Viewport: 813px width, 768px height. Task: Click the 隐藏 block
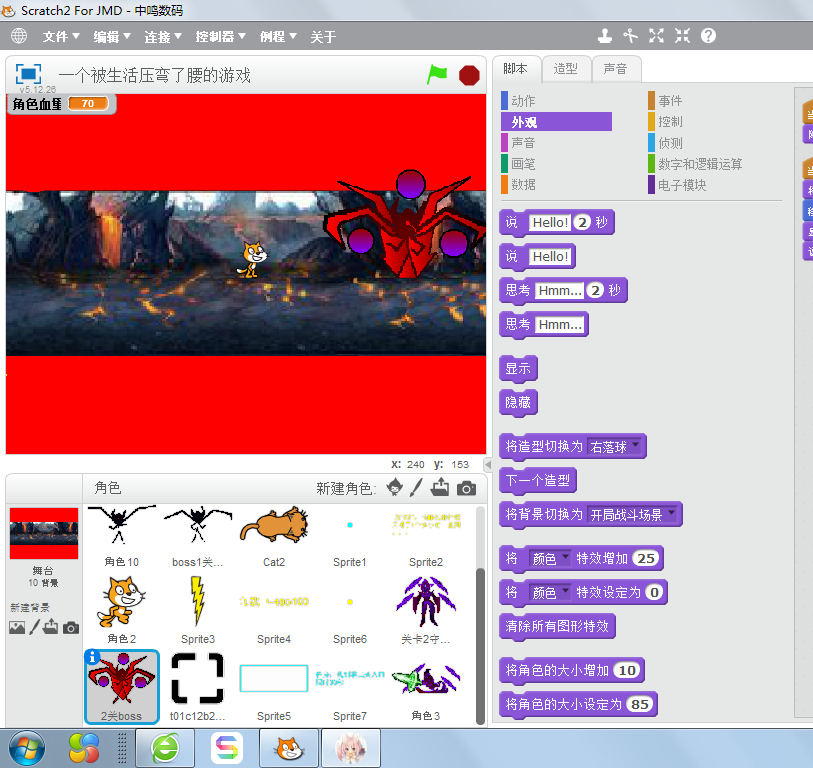click(x=518, y=402)
